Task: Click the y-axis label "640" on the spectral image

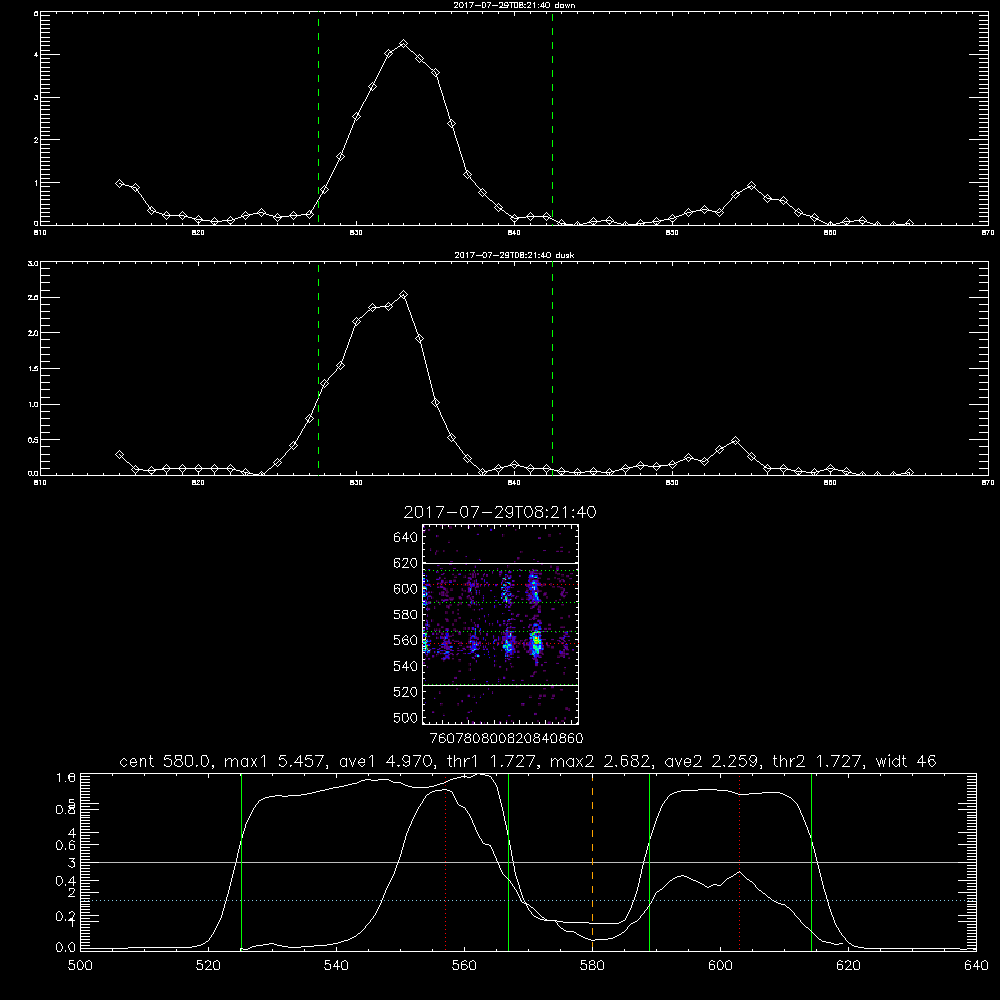Action: [x=405, y=538]
